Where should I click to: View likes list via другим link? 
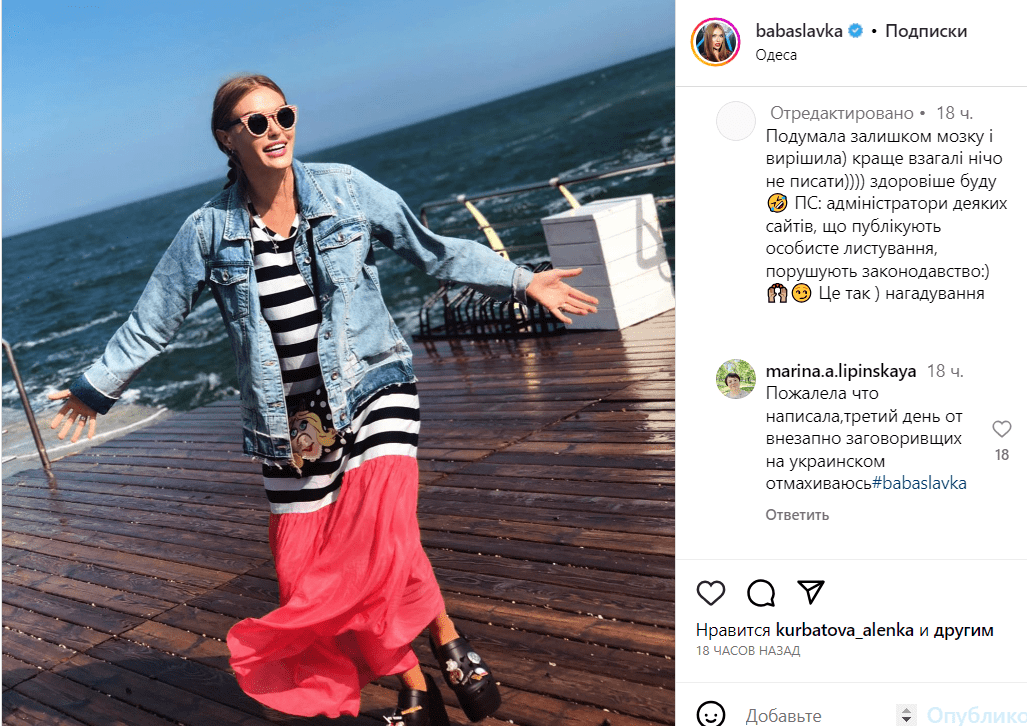coord(963,630)
